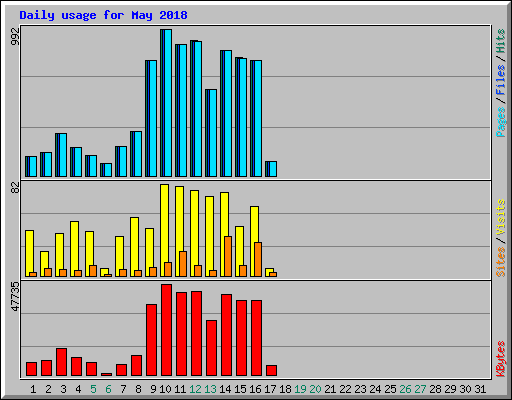
Task: Click day label 17 on the axis
Action: coord(270,389)
